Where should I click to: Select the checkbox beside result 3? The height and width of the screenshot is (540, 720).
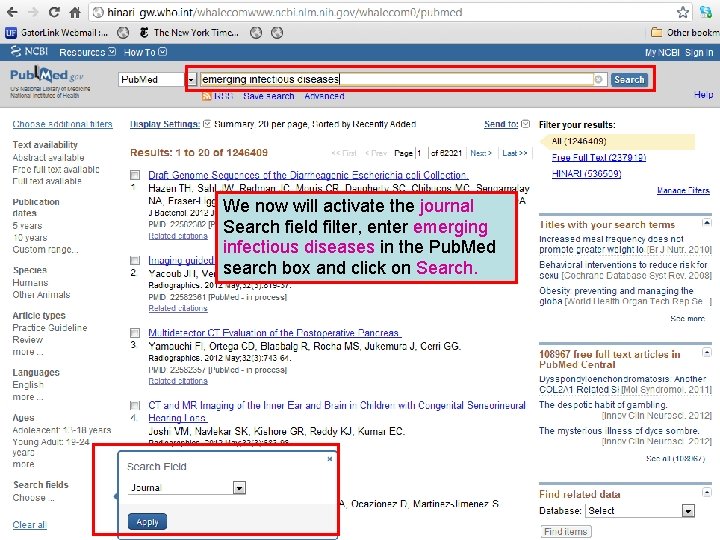pos(135,332)
